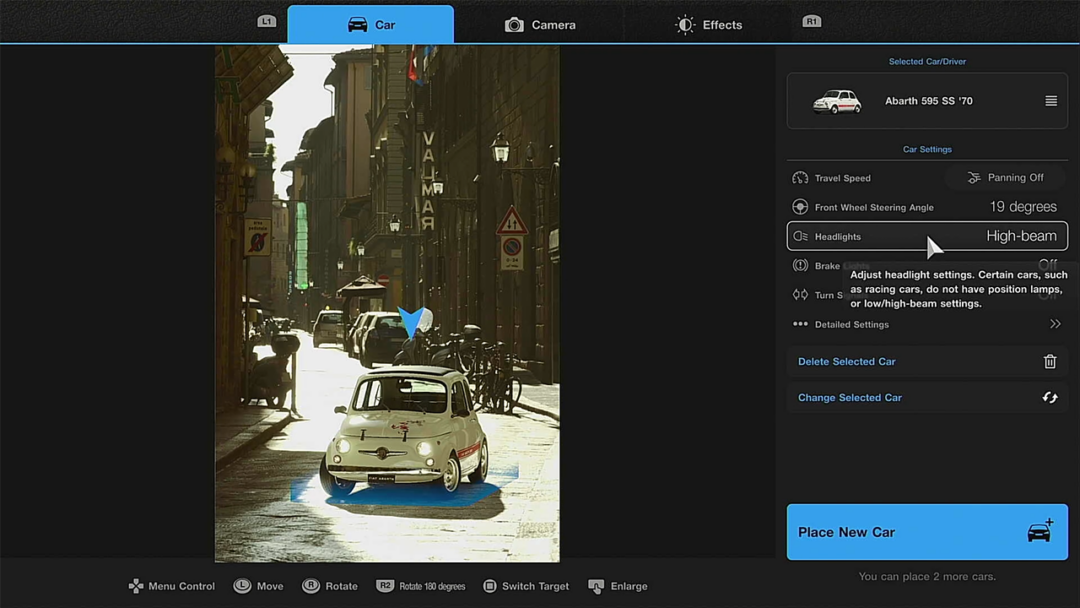Open the hamburger menu beside Abarth 595 SS '70
The height and width of the screenshot is (608, 1080).
pos(1051,101)
